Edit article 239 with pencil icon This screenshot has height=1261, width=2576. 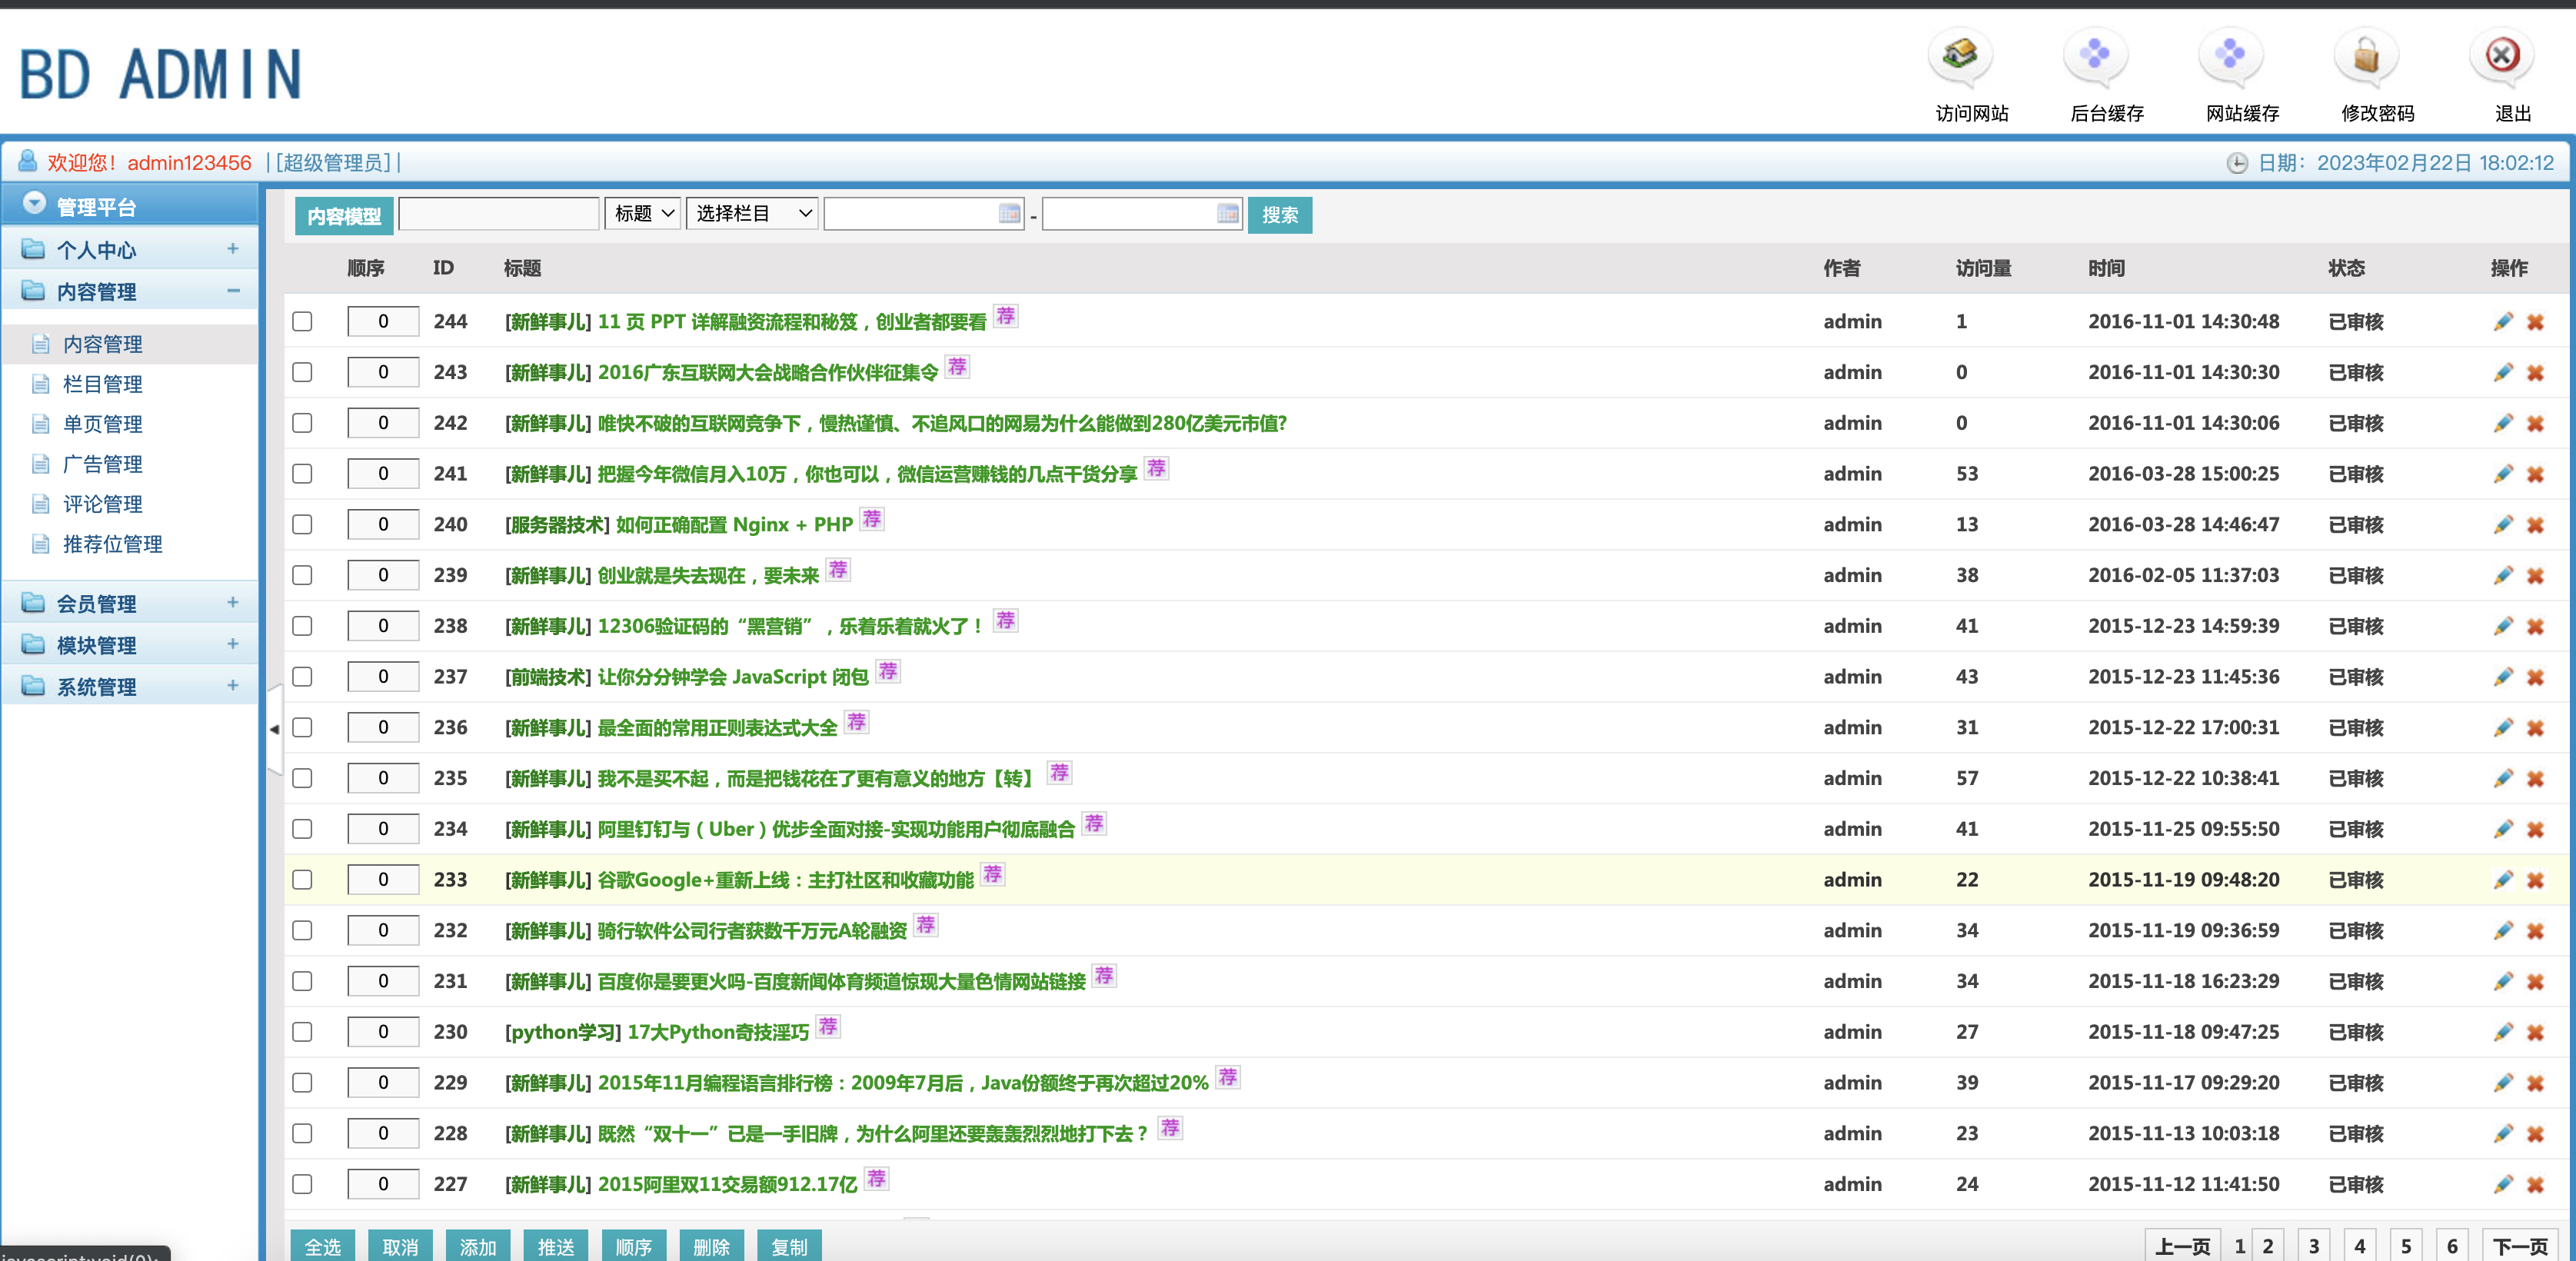pos(2503,575)
